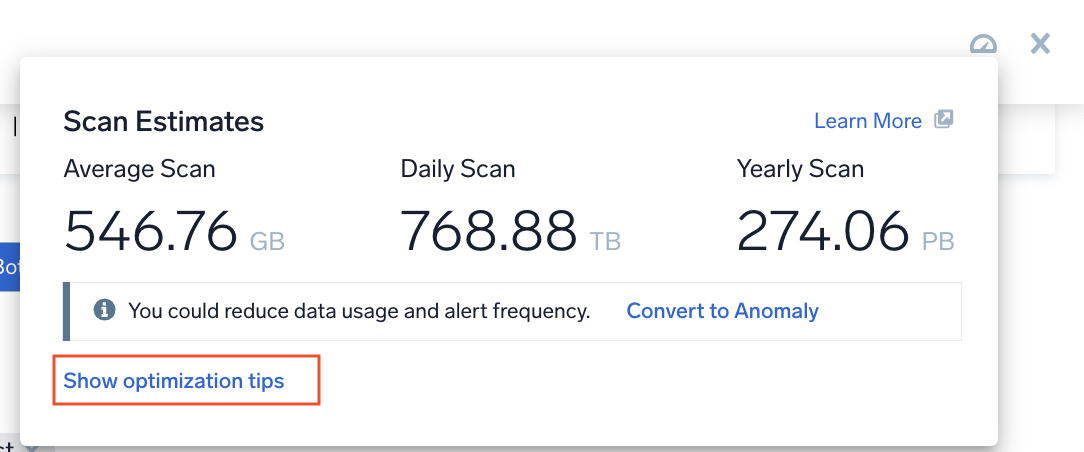The height and width of the screenshot is (452, 1084).
Task: Click the gauge scan estimates icon
Action: click(984, 45)
